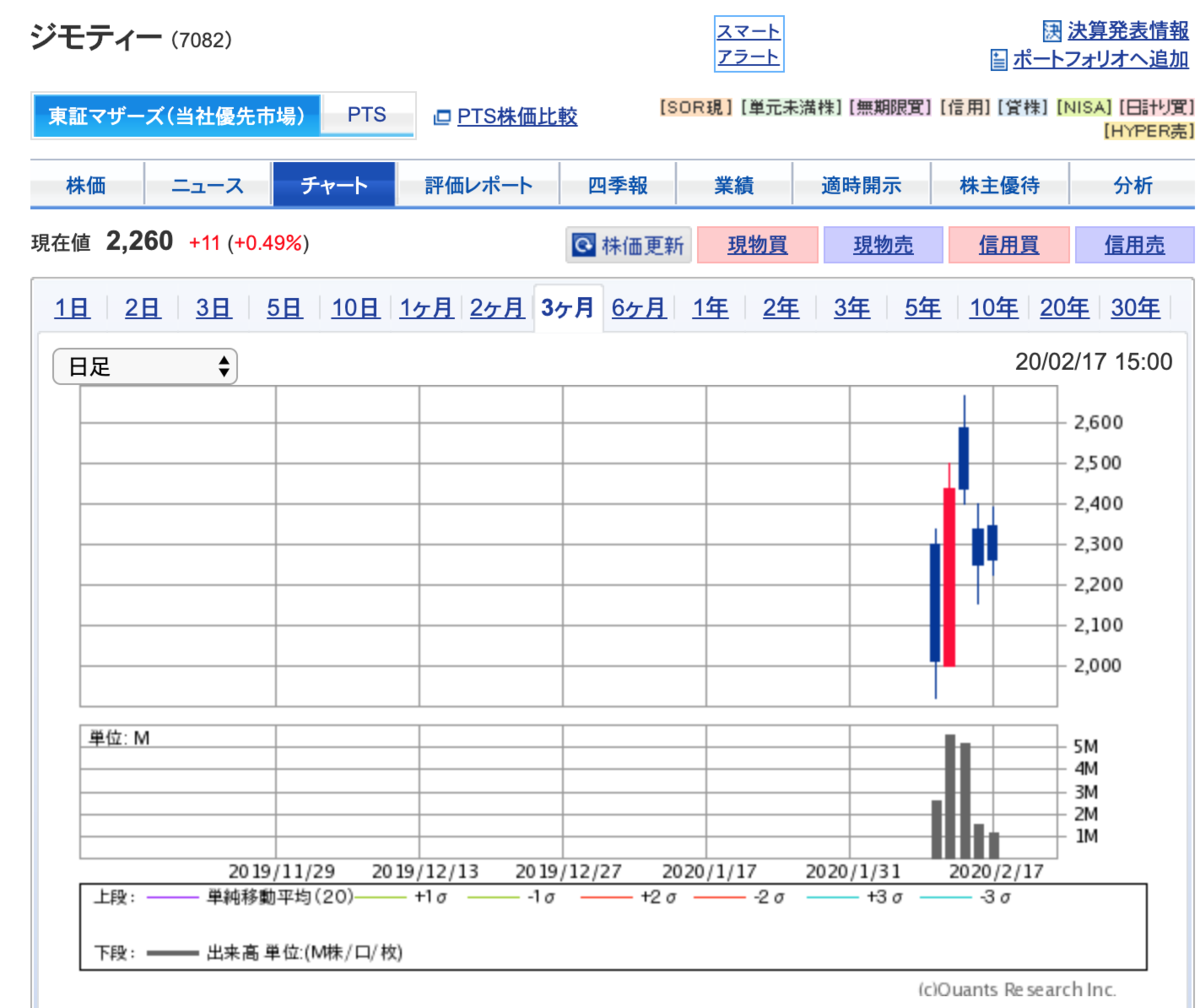This screenshot has height=1008, width=1200.
Task: Click the PTS株価比較 popup window icon
Action: (x=441, y=118)
